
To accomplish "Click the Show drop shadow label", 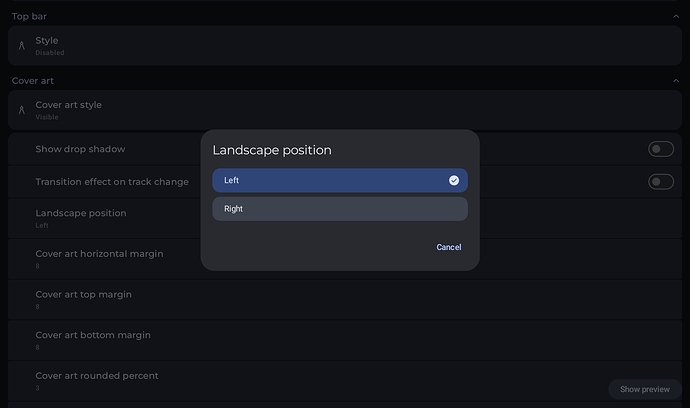I will (80, 149).
